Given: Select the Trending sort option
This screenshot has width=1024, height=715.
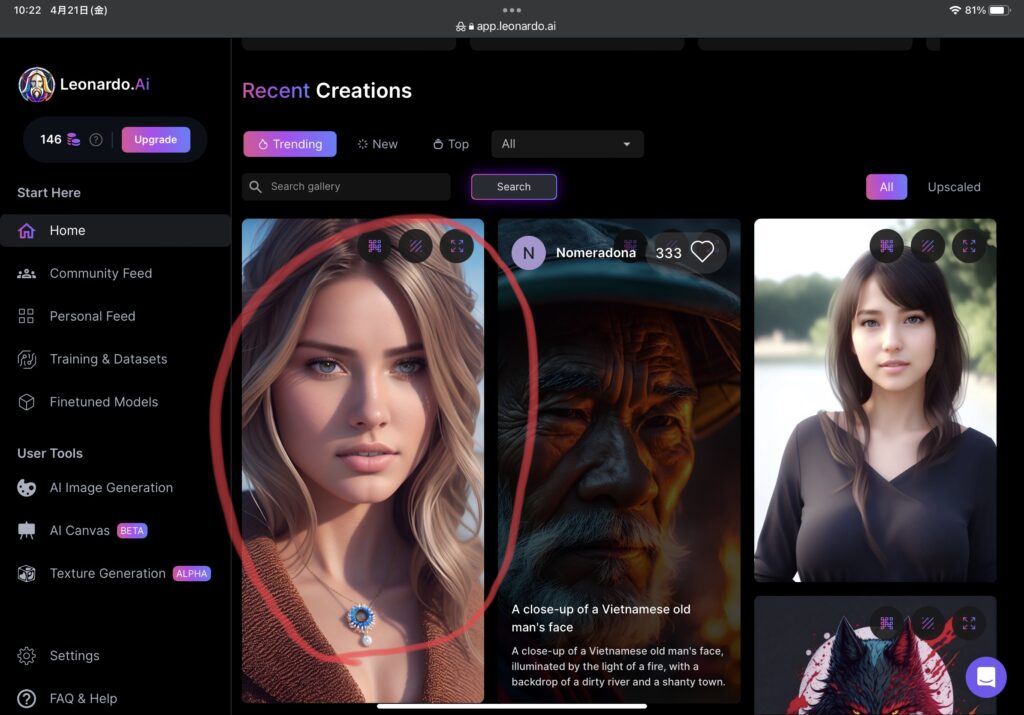Looking at the screenshot, I should coord(290,144).
